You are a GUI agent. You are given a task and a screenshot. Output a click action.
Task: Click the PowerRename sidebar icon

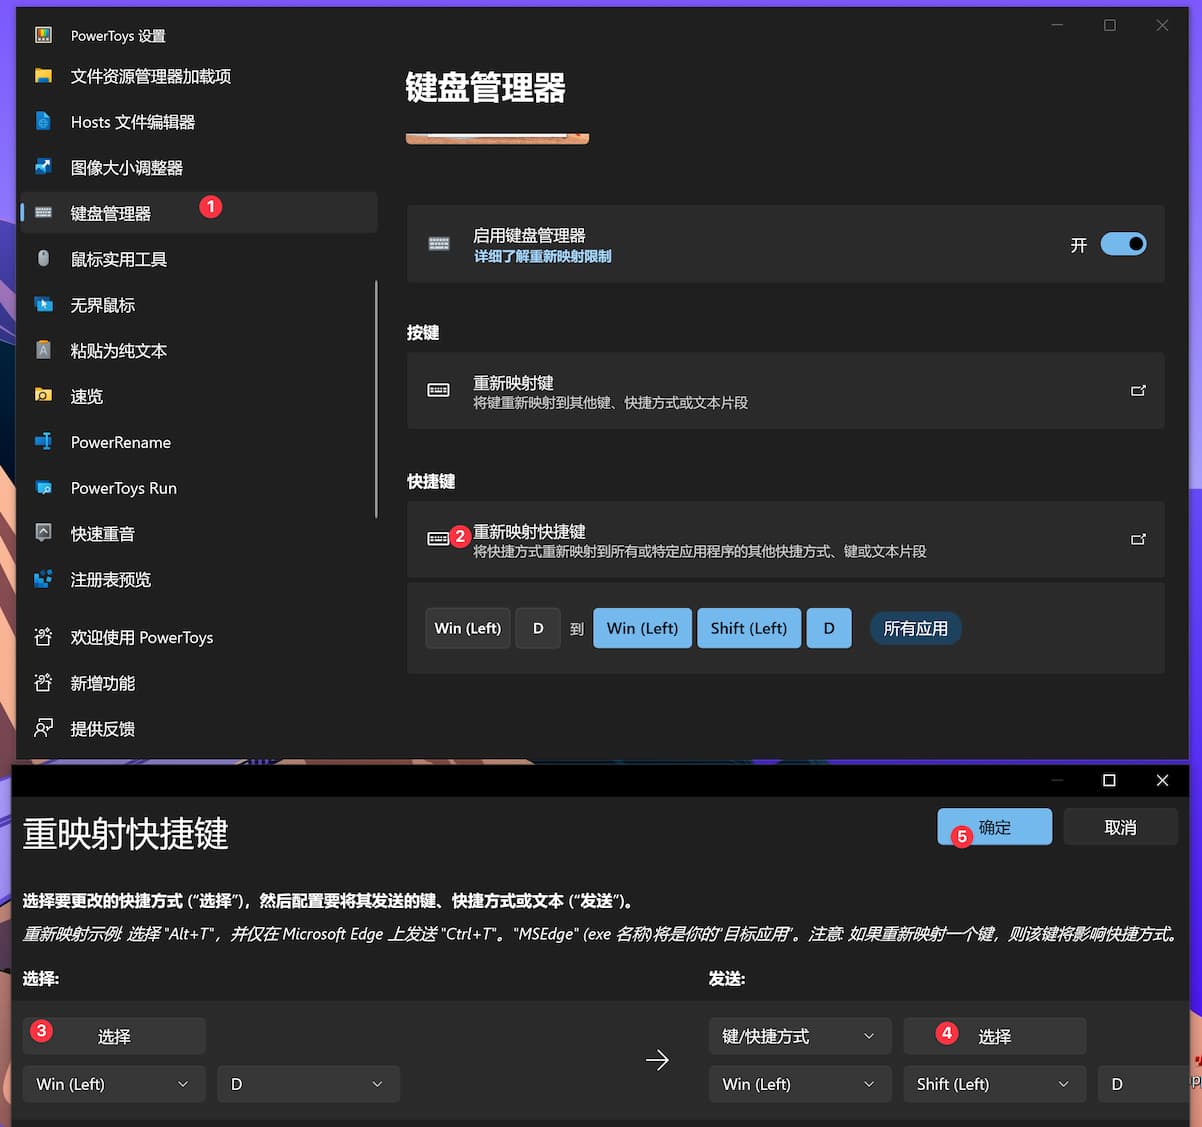pyautogui.click(x=43, y=442)
